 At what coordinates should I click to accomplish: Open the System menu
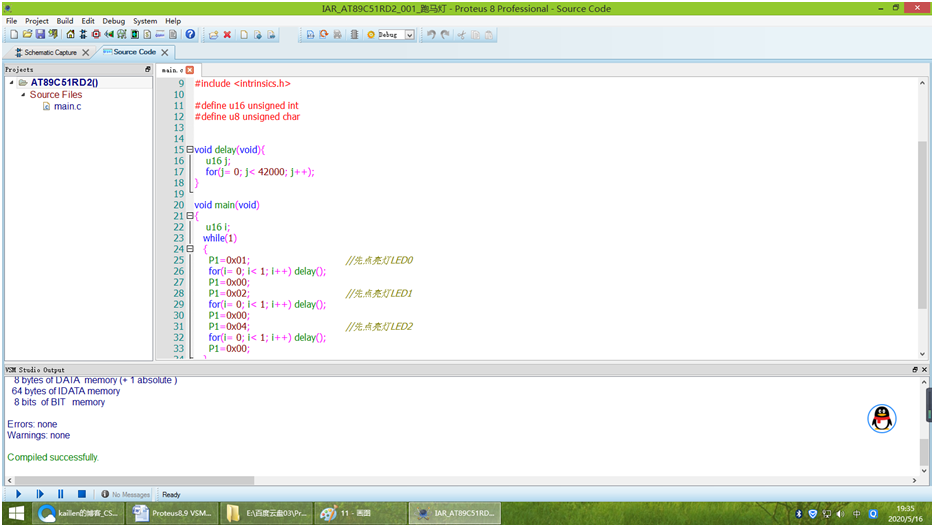coord(145,21)
